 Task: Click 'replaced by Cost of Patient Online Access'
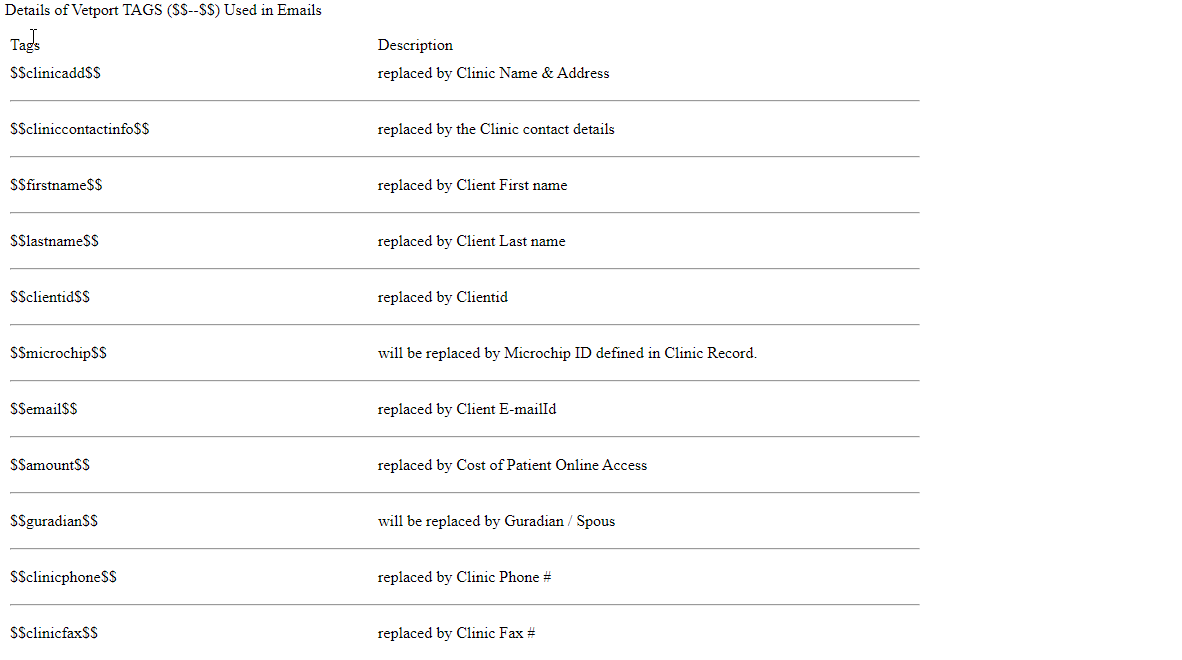(513, 465)
